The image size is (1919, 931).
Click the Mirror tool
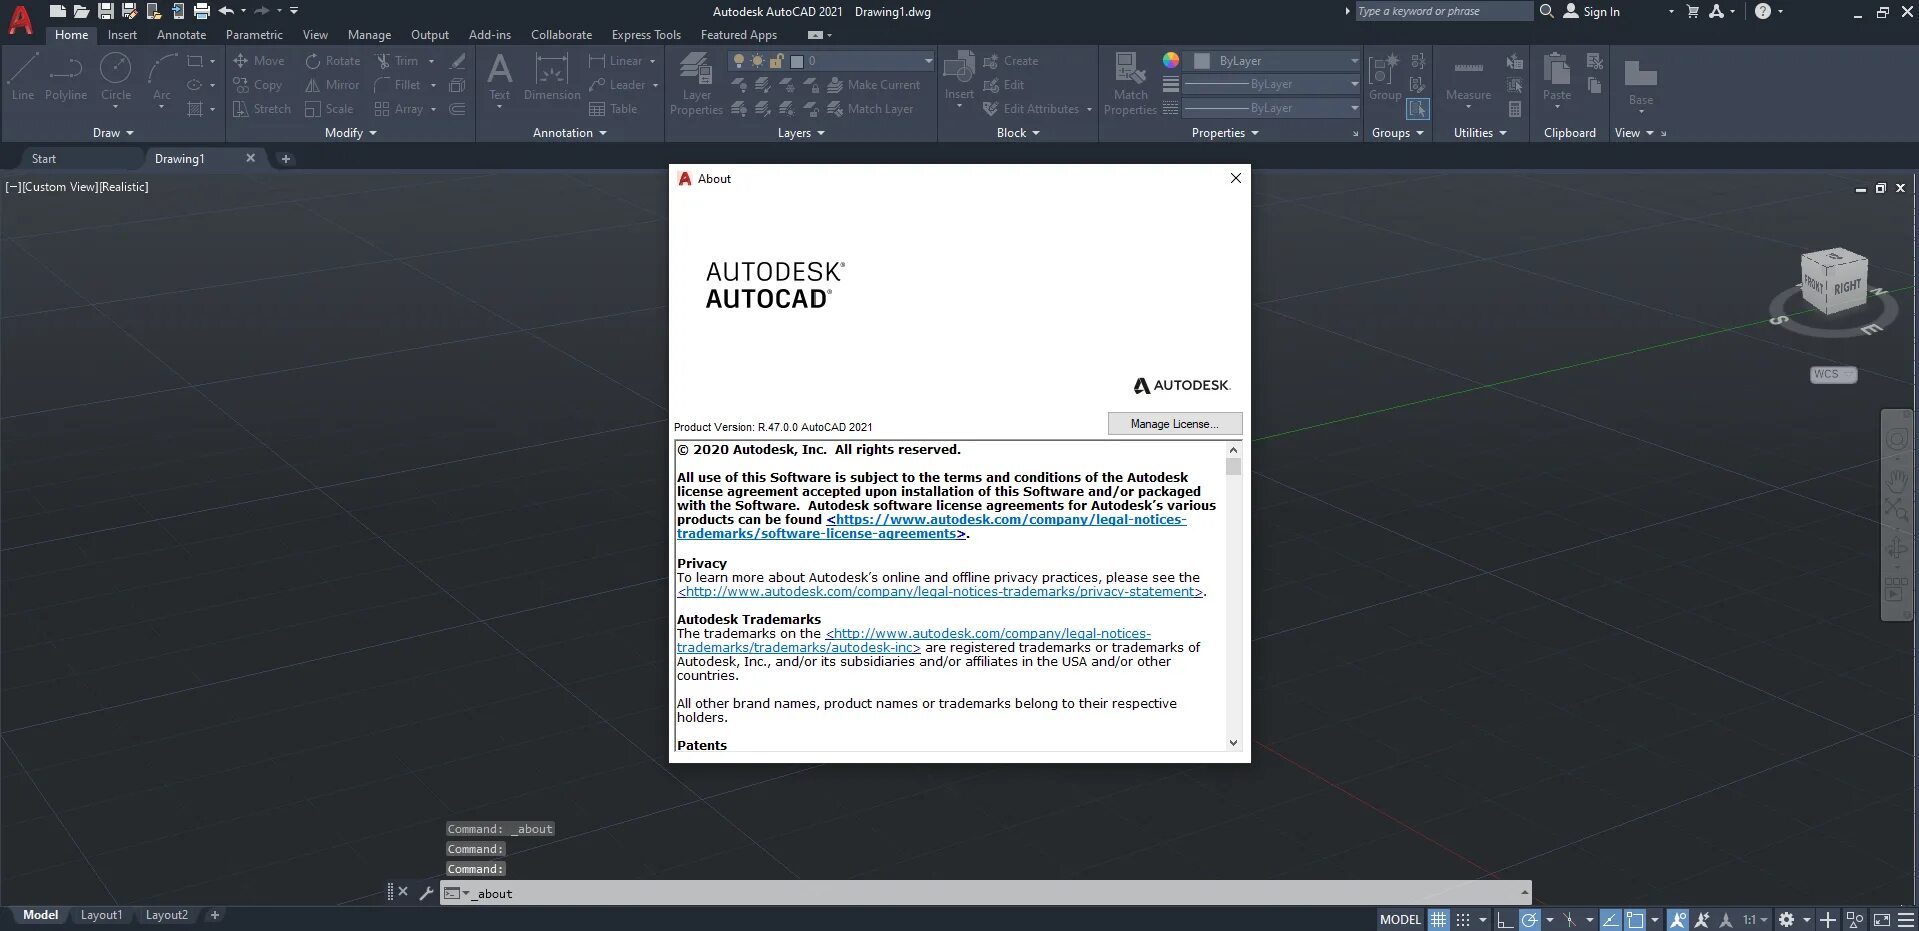pos(332,85)
